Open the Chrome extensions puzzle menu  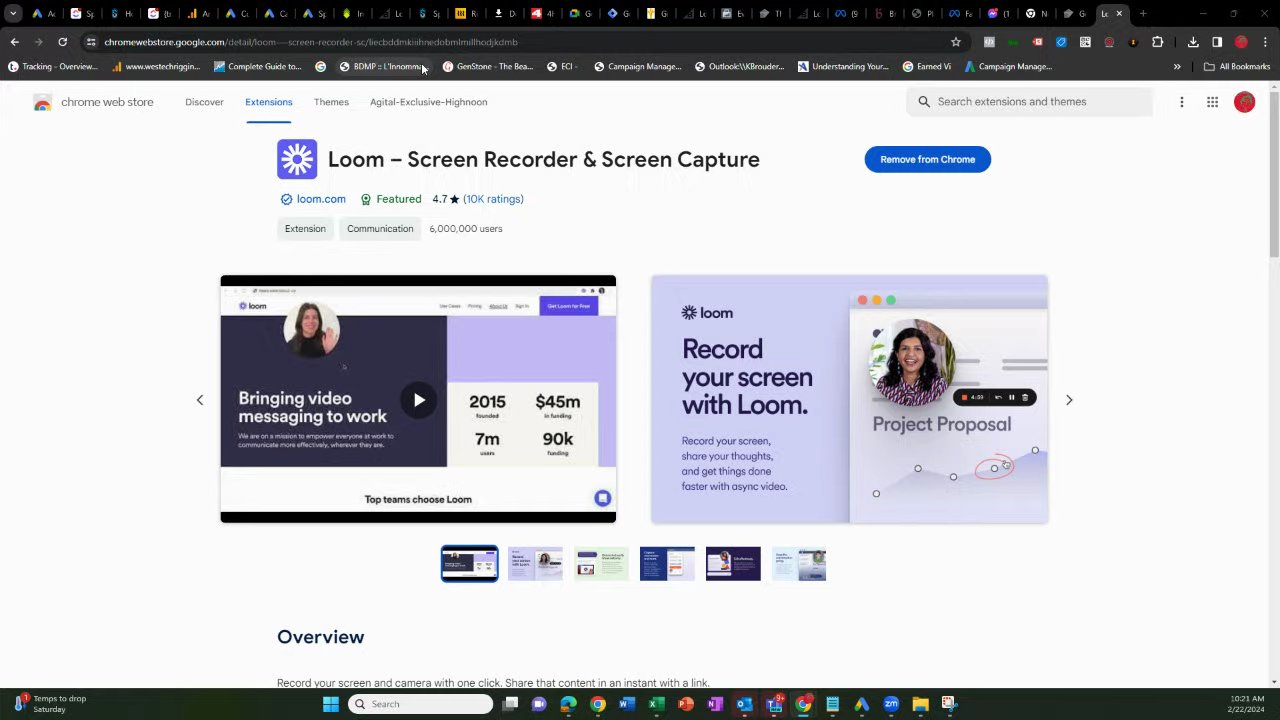pos(1157,42)
